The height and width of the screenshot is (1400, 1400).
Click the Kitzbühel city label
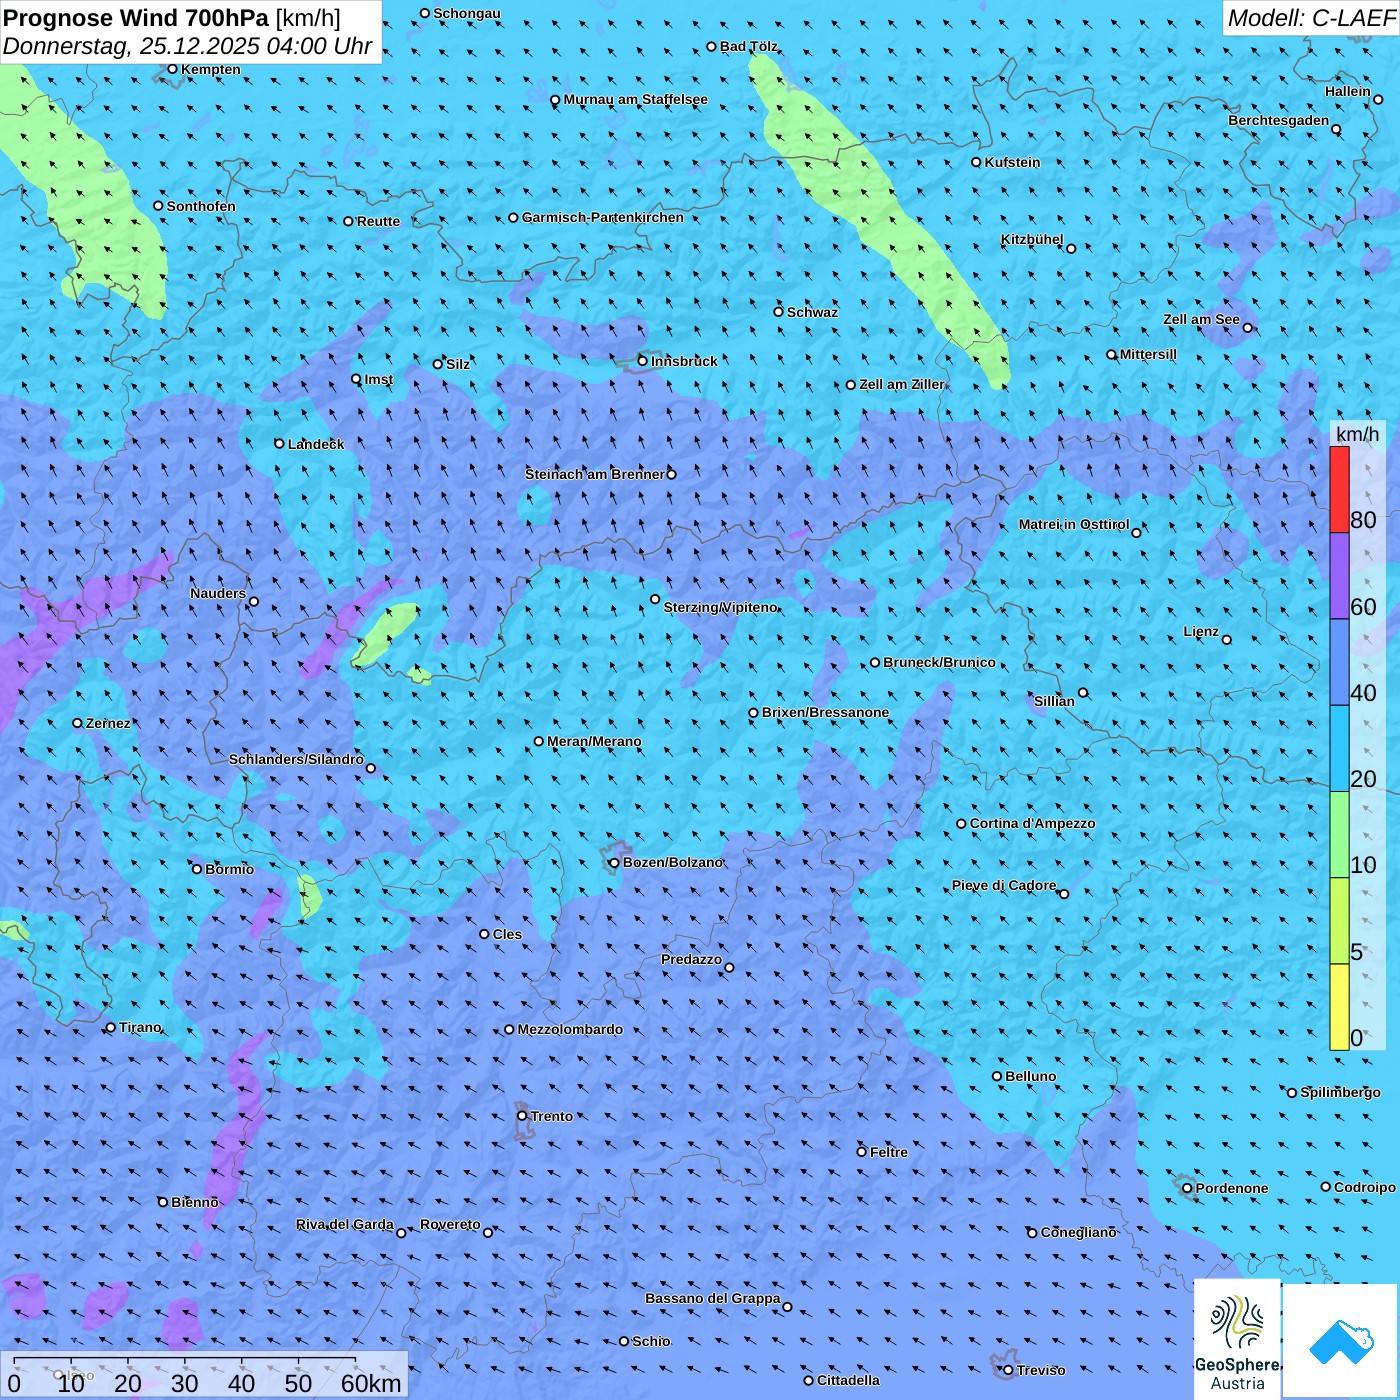pyautogui.click(x=1032, y=239)
